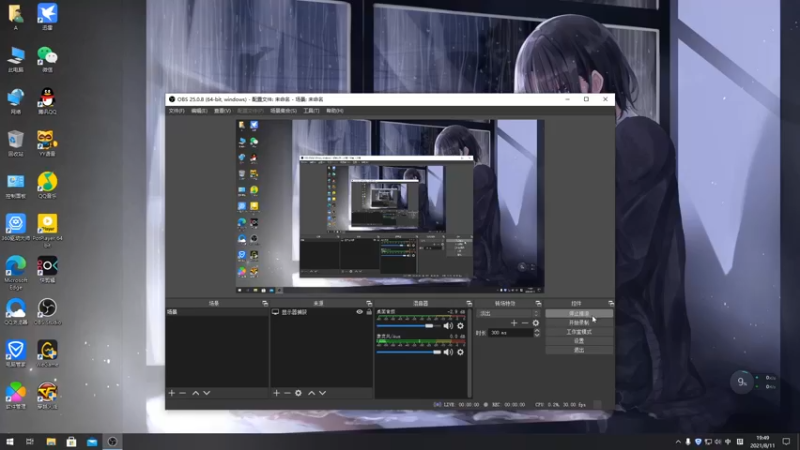Open transition properties gear icon

click(x=536, y=323)
